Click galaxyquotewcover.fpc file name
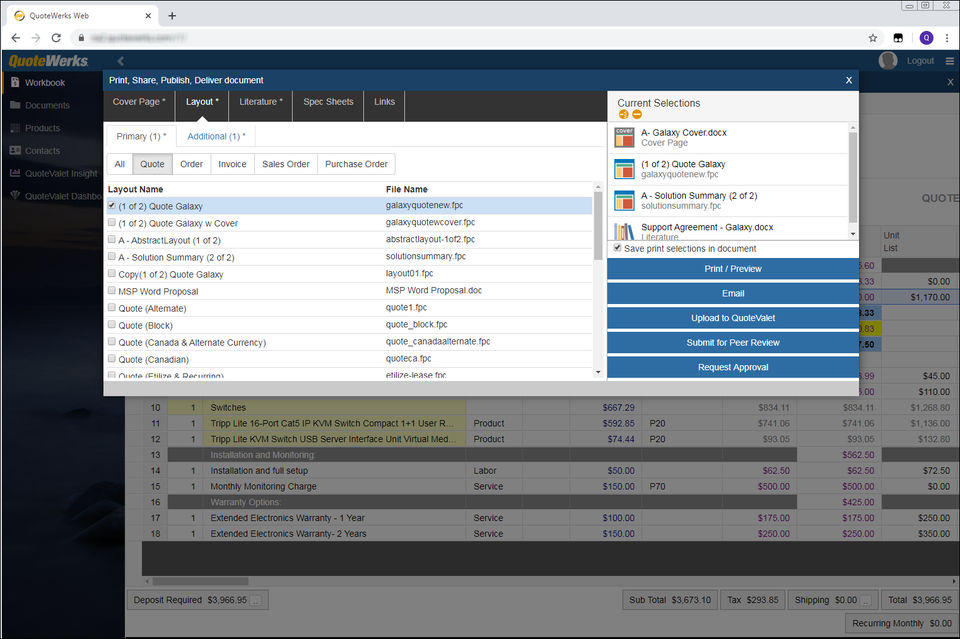 coord(430,222)
